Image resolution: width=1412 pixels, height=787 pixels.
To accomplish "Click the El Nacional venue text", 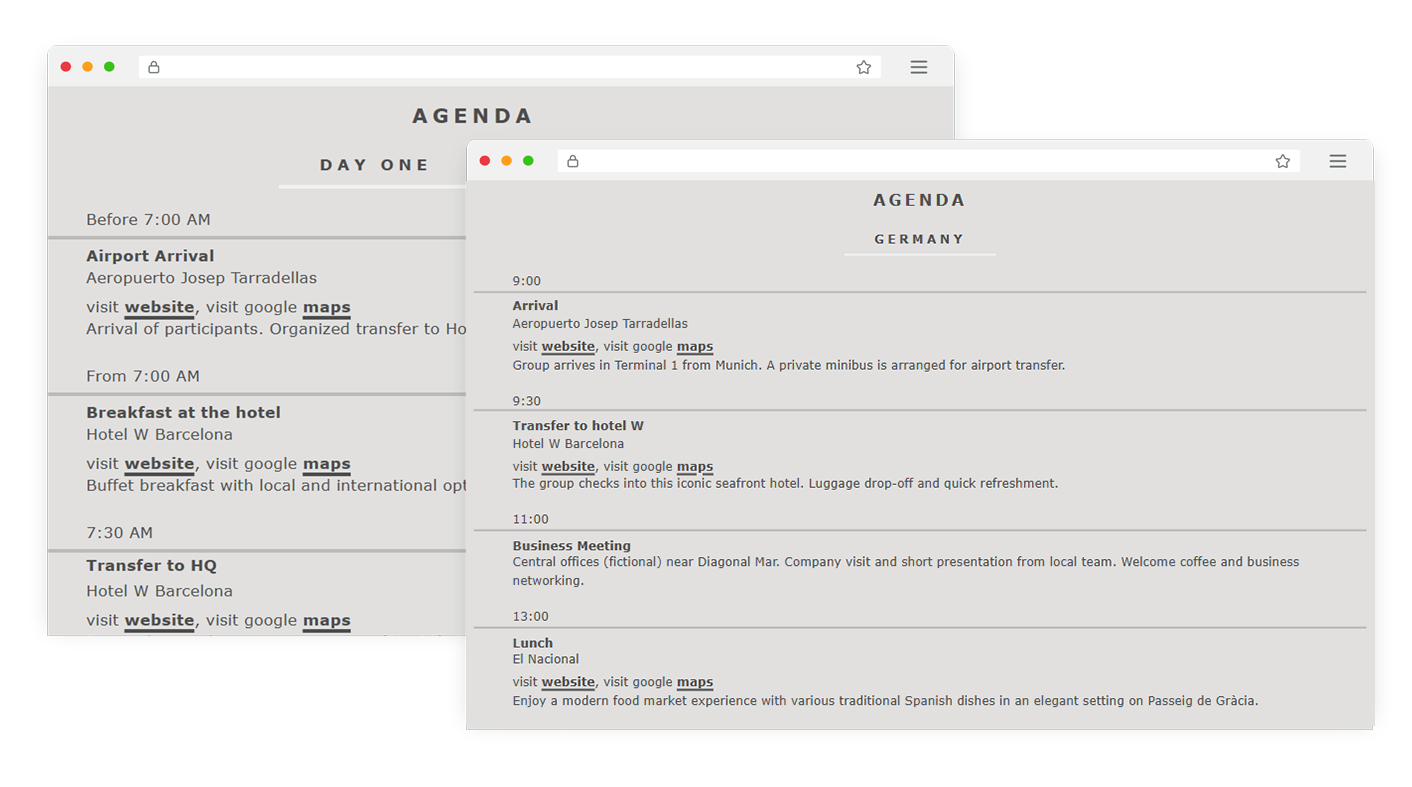I will click(x=546, y=659).
